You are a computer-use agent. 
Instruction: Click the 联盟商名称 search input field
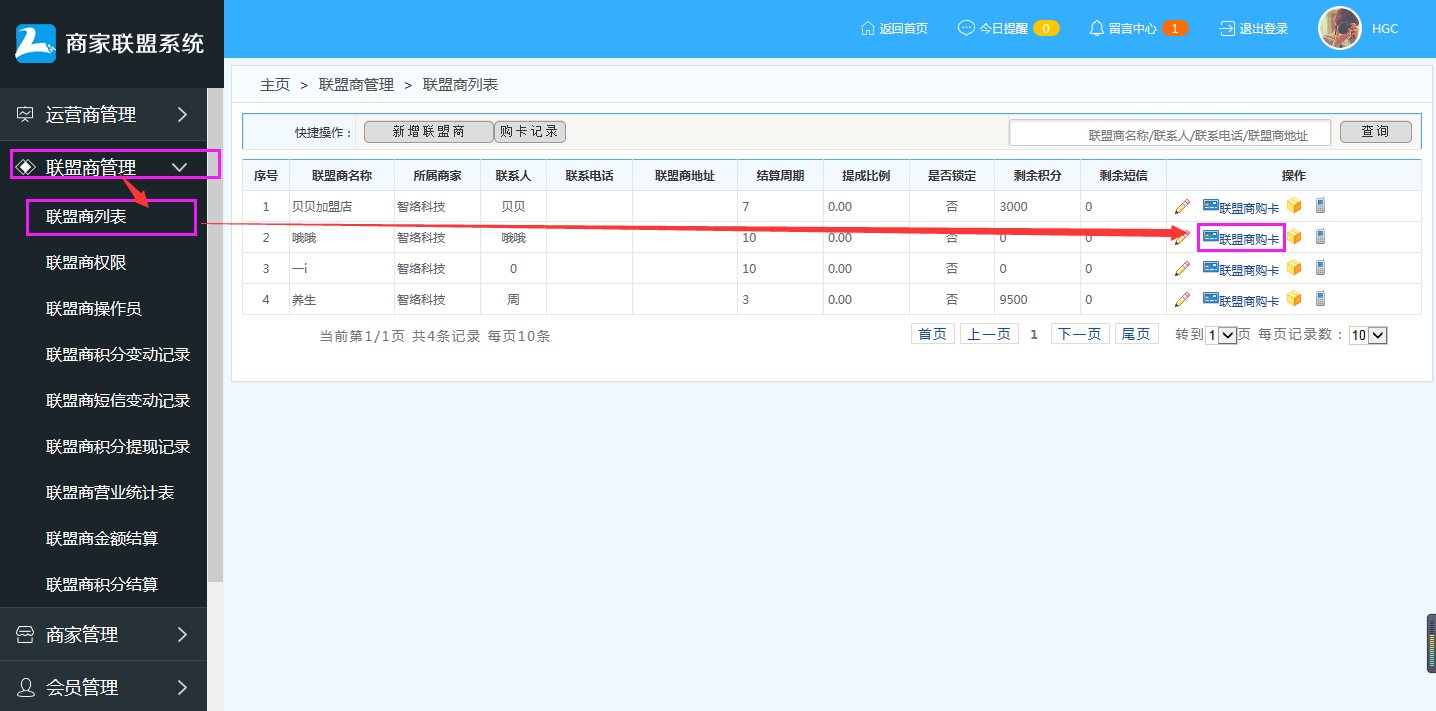coord(1170,133)
